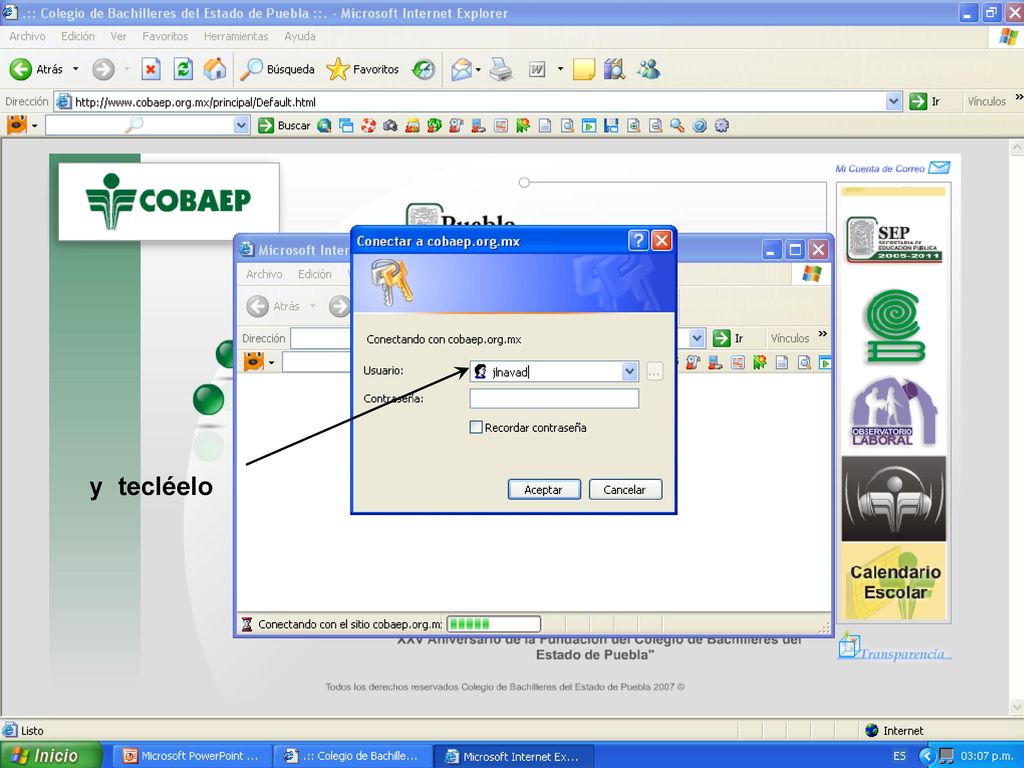Open the Mi Cuenta de Correo link

pos(892,168)
